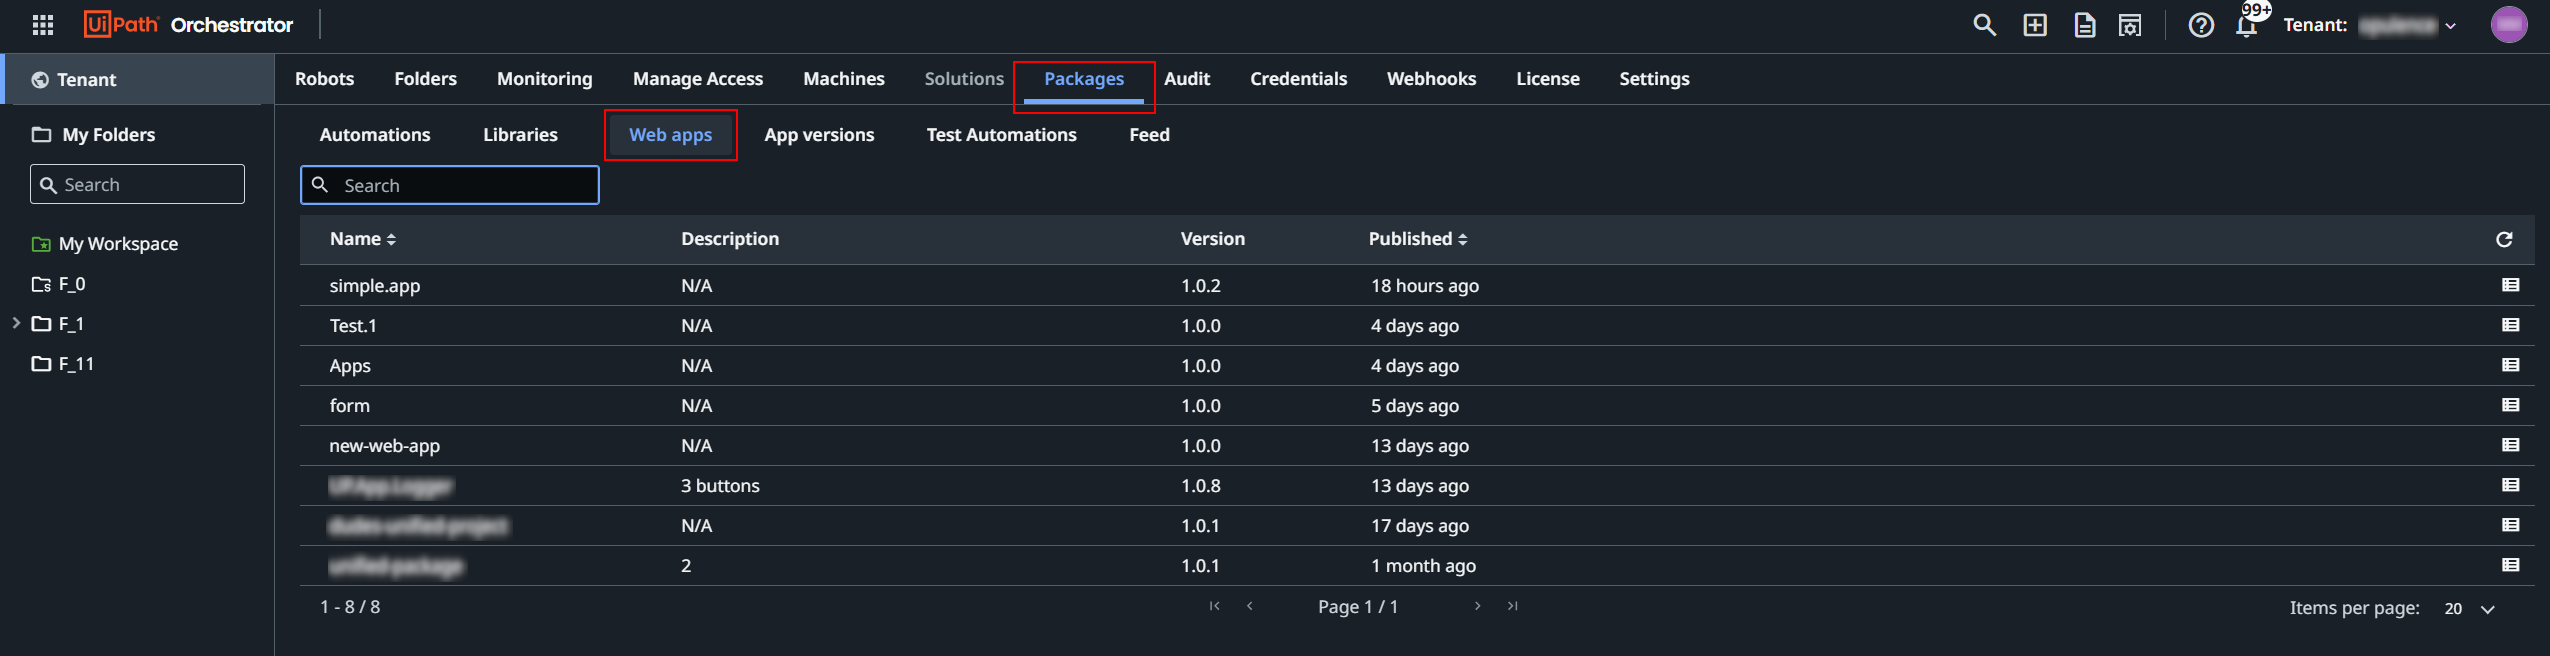This screenshot has width=2550, height=656.
Task: Focus the folder search field in sidebar
Action: pos(138,184)
